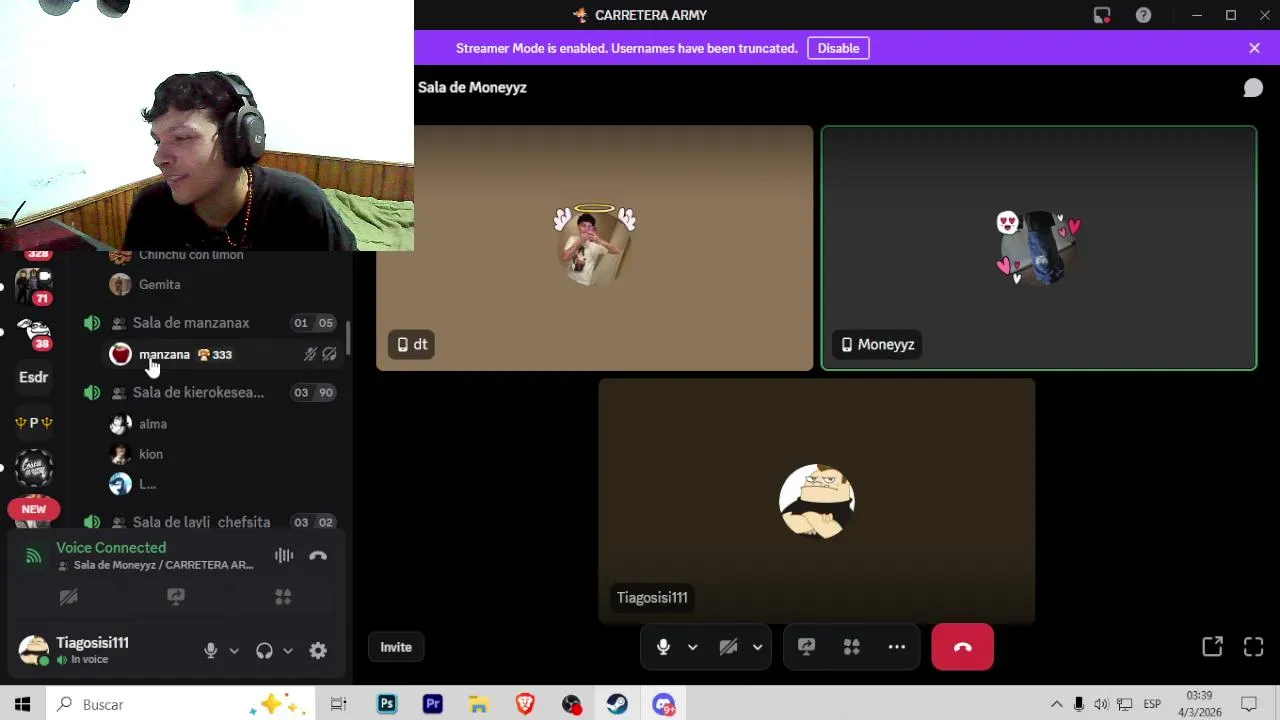Open microphone input options arrow in call controls
1280x720 pixels.
click(692, 647)
